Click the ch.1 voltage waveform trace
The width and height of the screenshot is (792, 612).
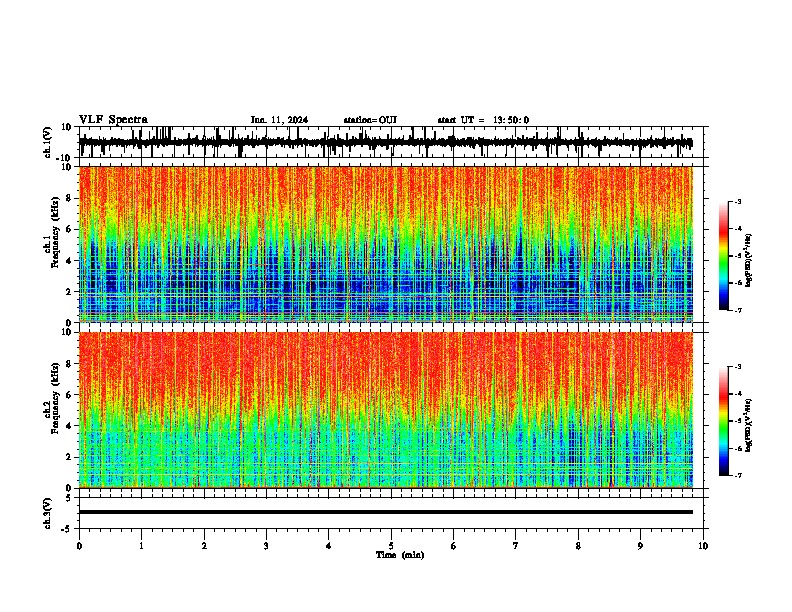tap(386, 143)
